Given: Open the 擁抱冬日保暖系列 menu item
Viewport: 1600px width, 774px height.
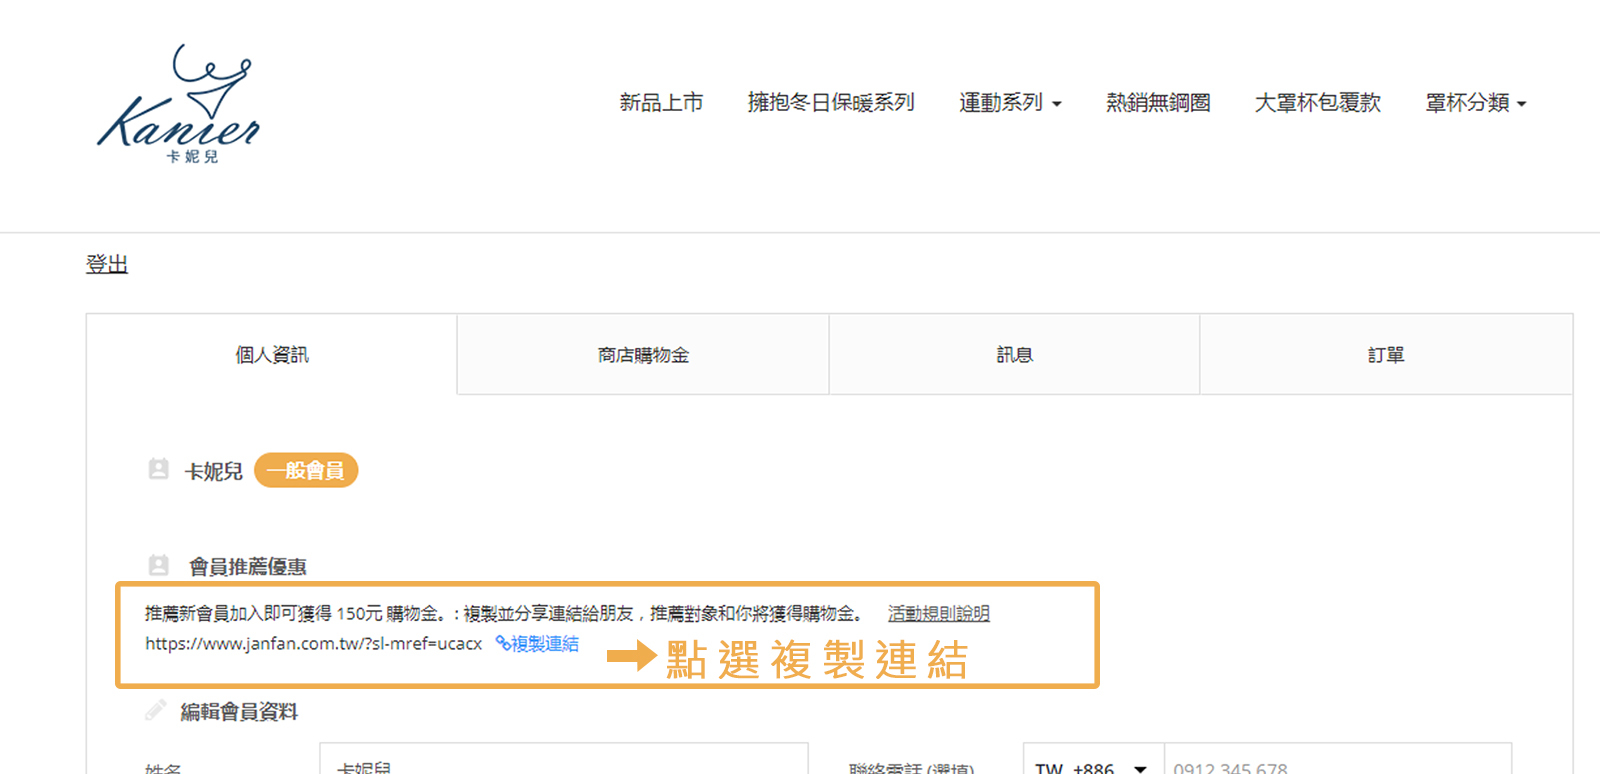Looking at the screenshot, I should pos(831,103).
